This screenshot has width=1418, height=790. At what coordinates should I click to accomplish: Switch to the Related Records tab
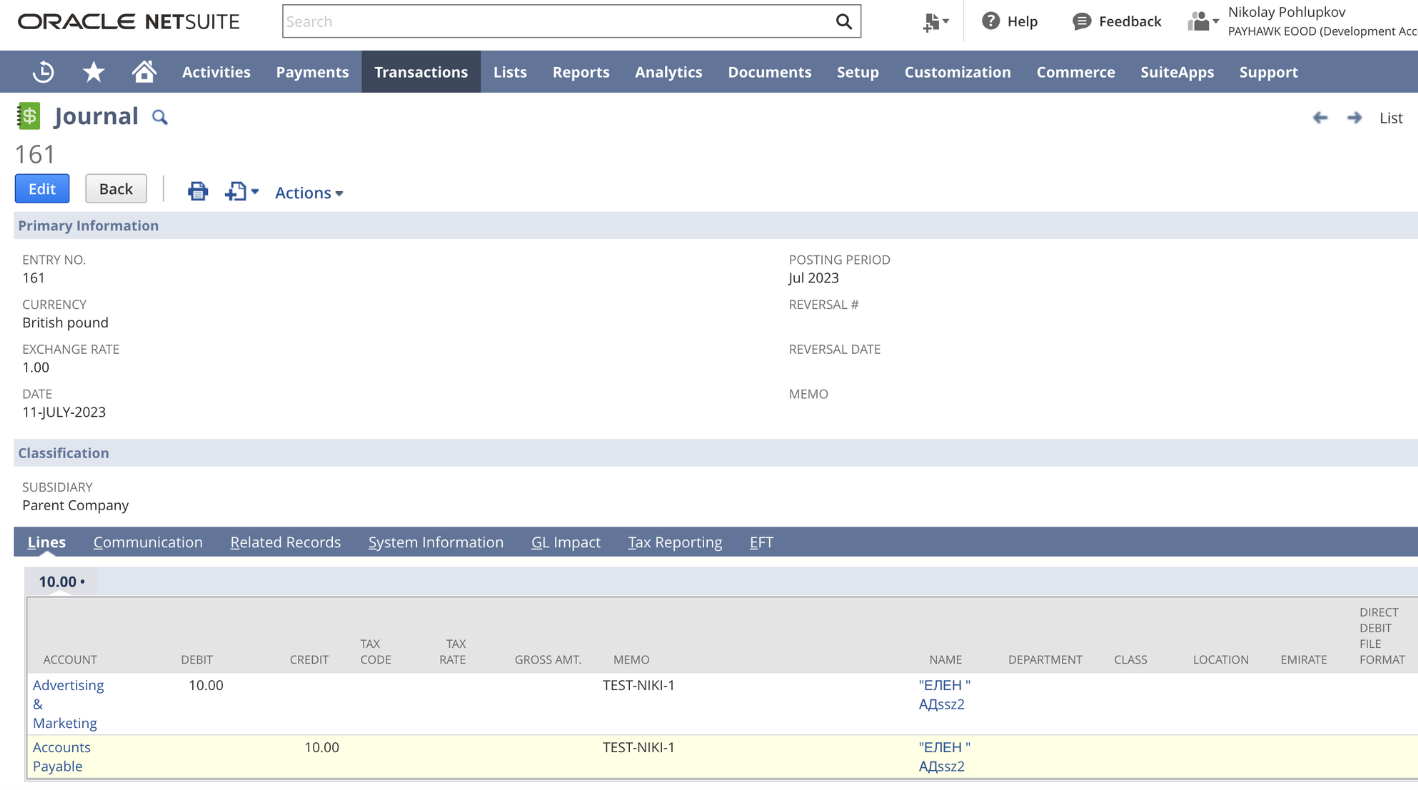[x=285, y=542]
